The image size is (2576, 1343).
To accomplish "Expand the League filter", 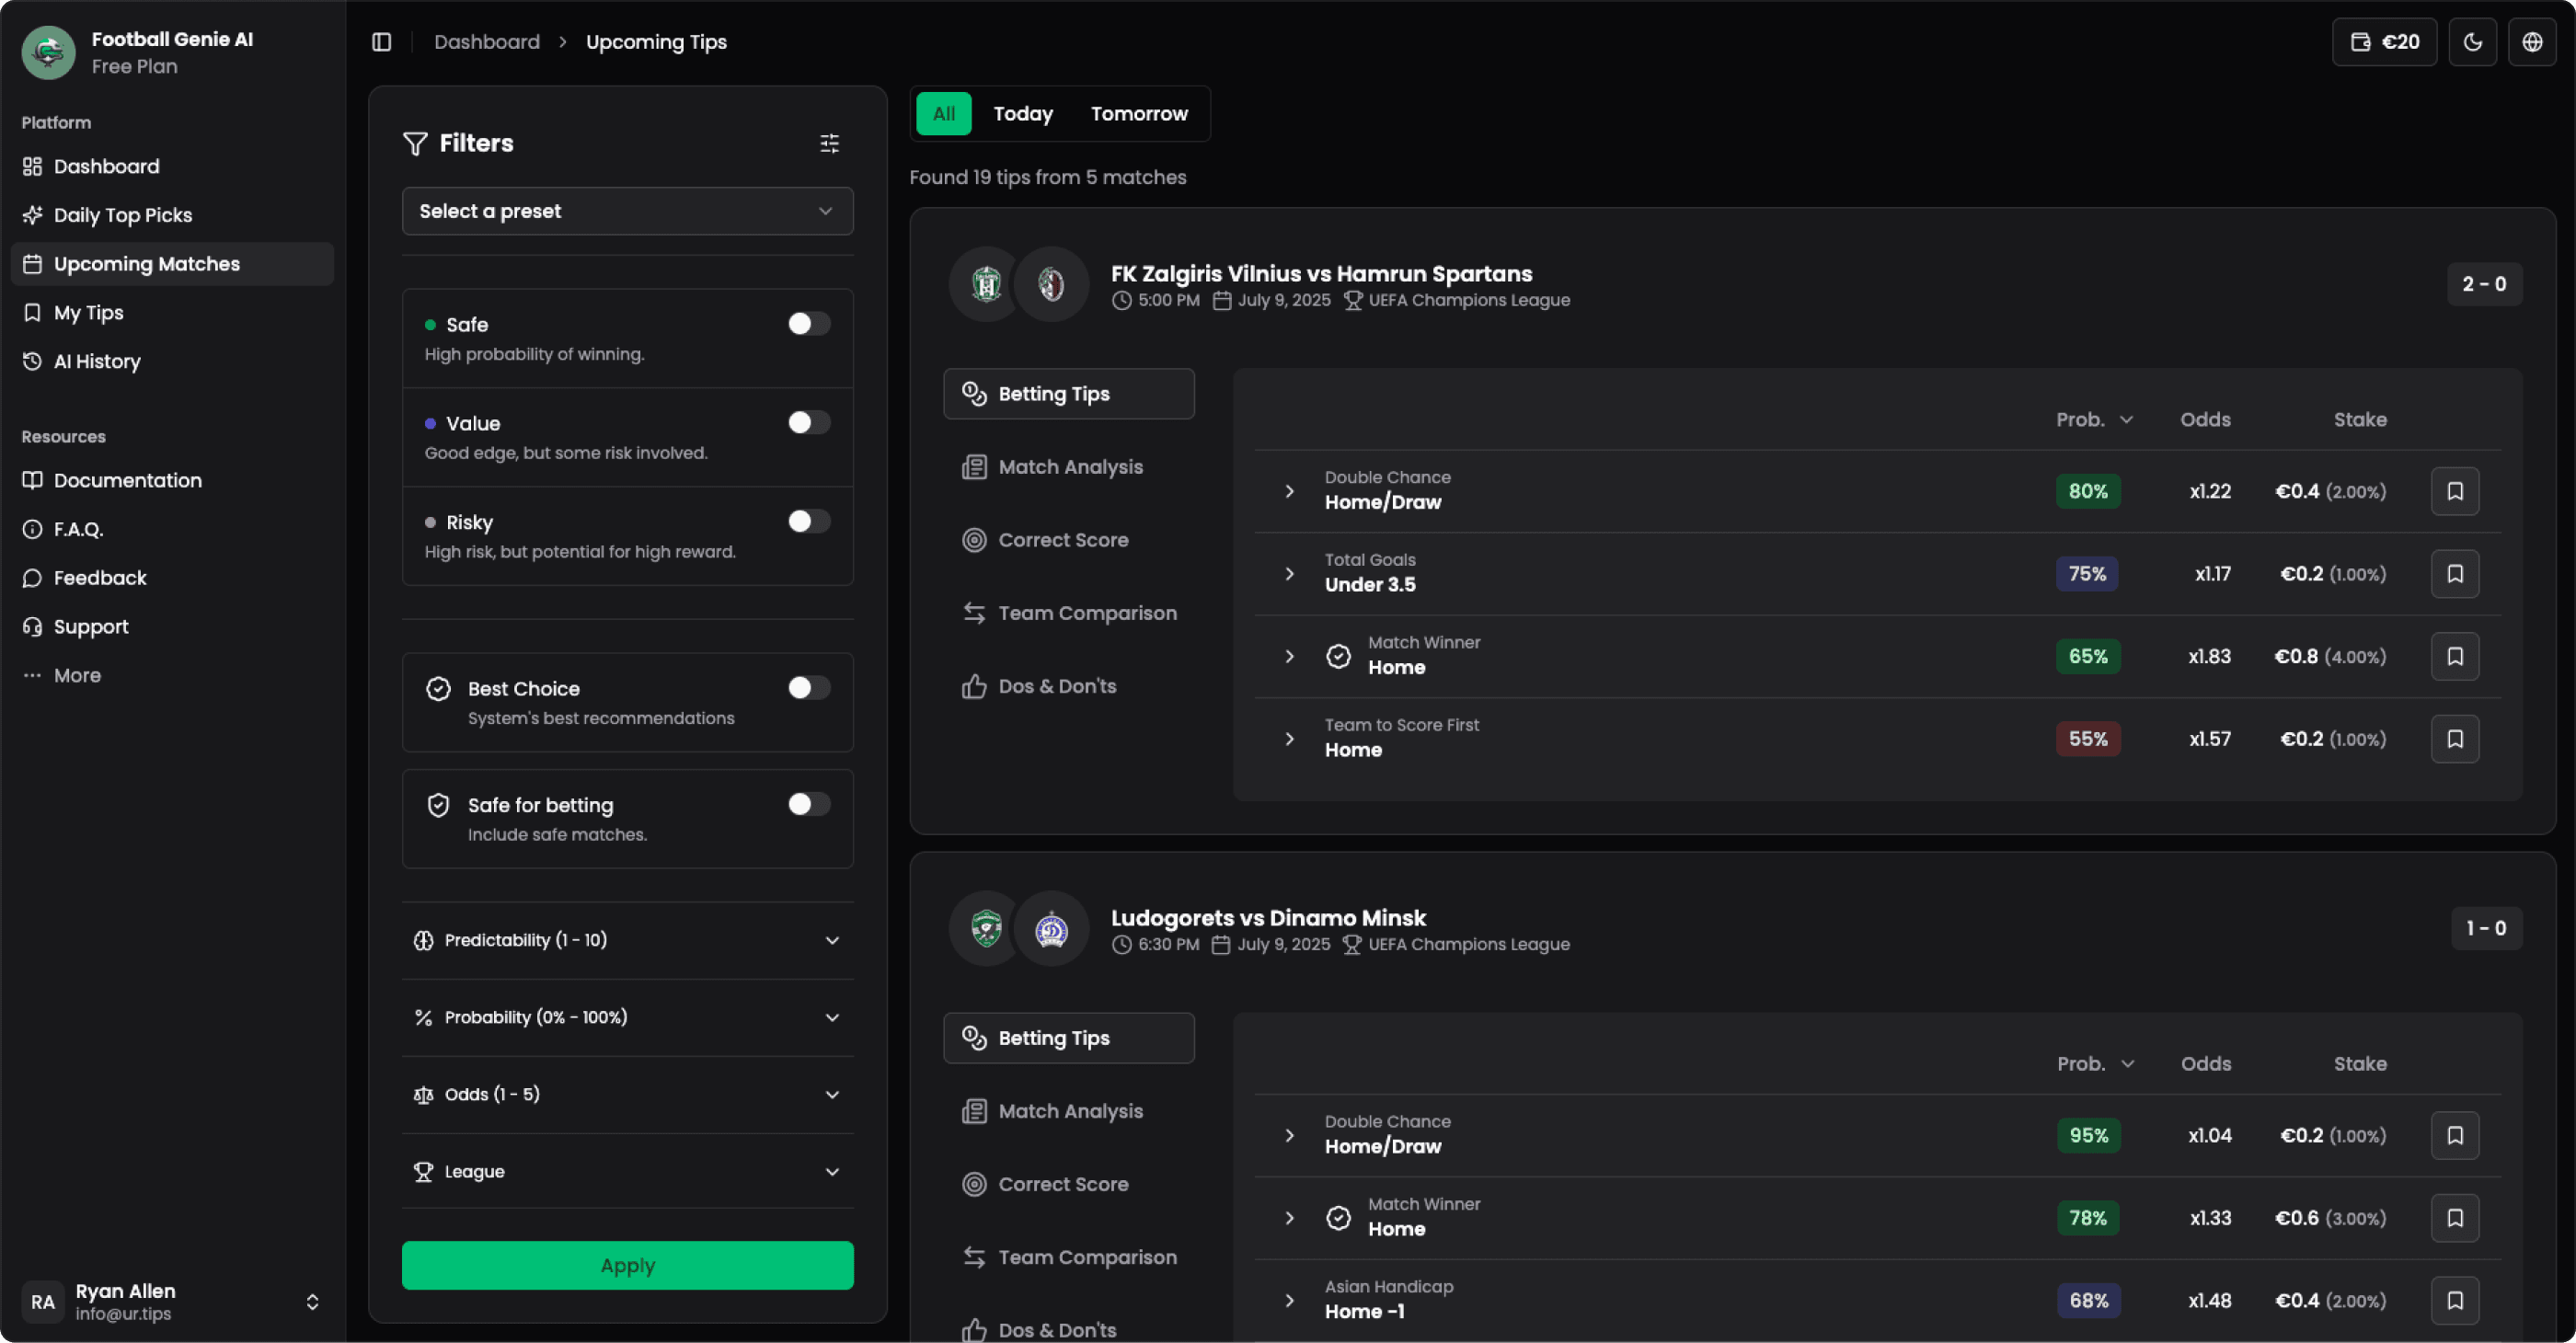I will (x=627, y=1172).
